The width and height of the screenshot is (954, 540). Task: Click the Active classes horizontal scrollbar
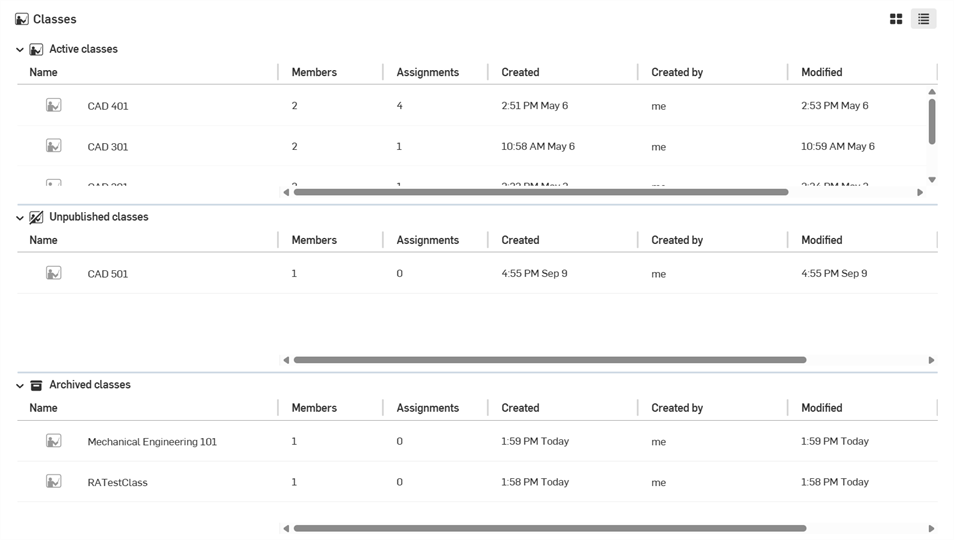540,192
